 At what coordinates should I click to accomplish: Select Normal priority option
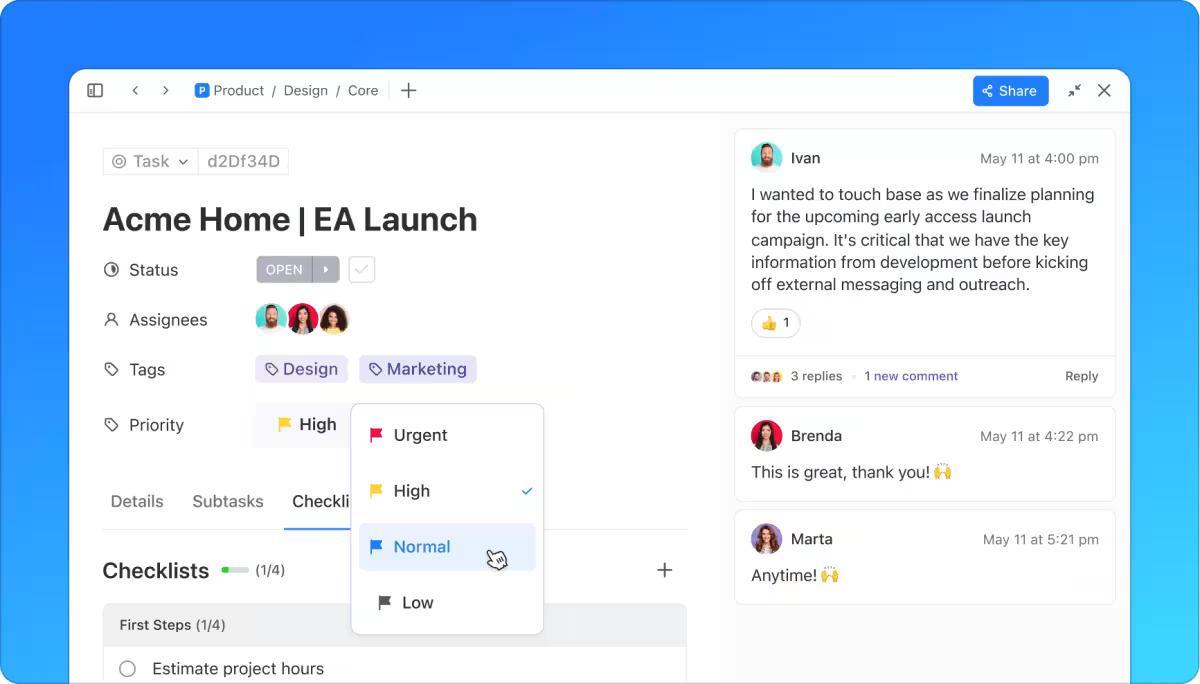point(447,547)
